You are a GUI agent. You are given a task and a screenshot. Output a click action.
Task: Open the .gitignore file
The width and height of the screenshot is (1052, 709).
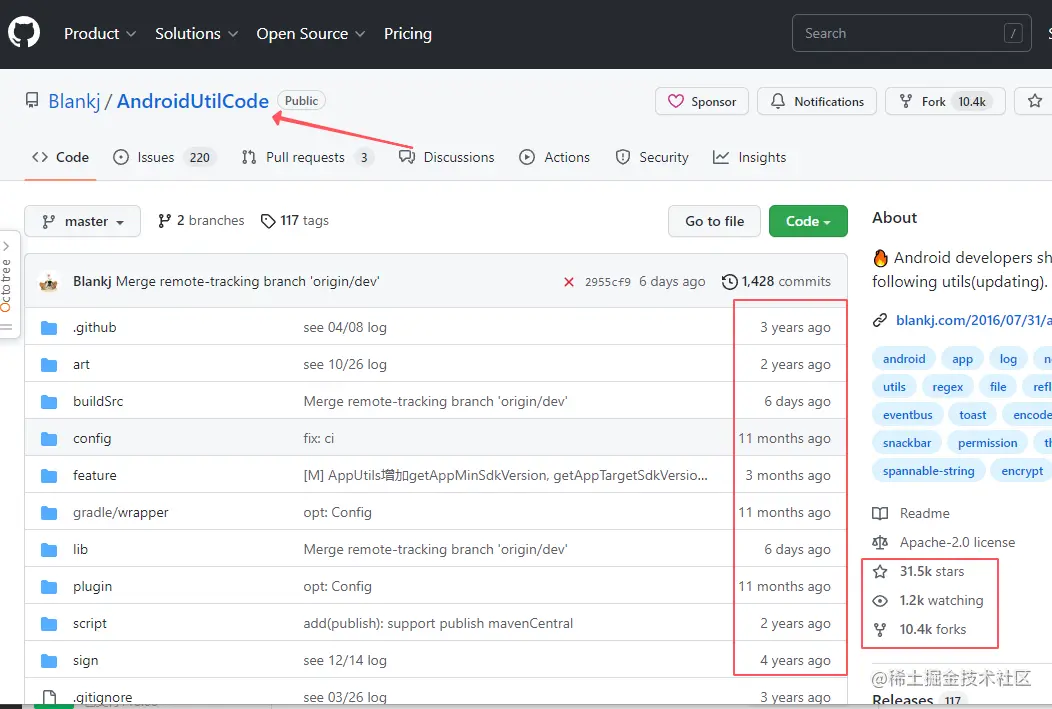[x=103, y=697]
